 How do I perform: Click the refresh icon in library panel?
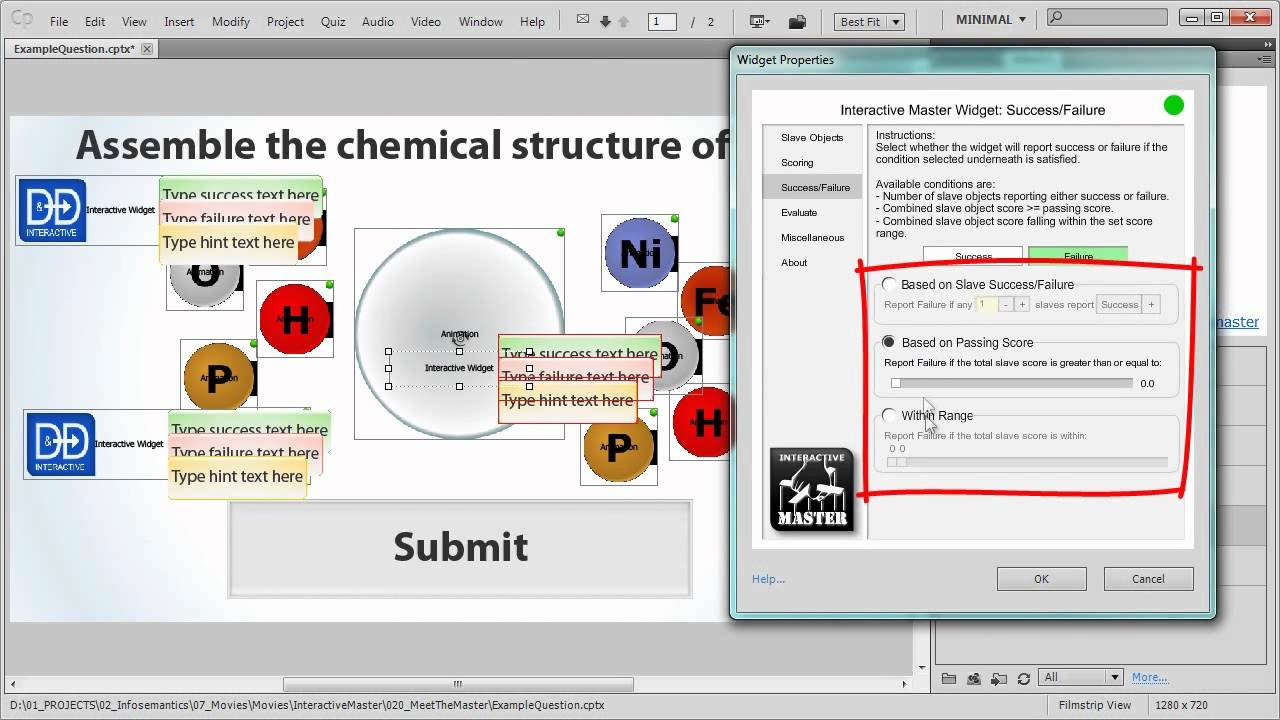pos(1023,678)
